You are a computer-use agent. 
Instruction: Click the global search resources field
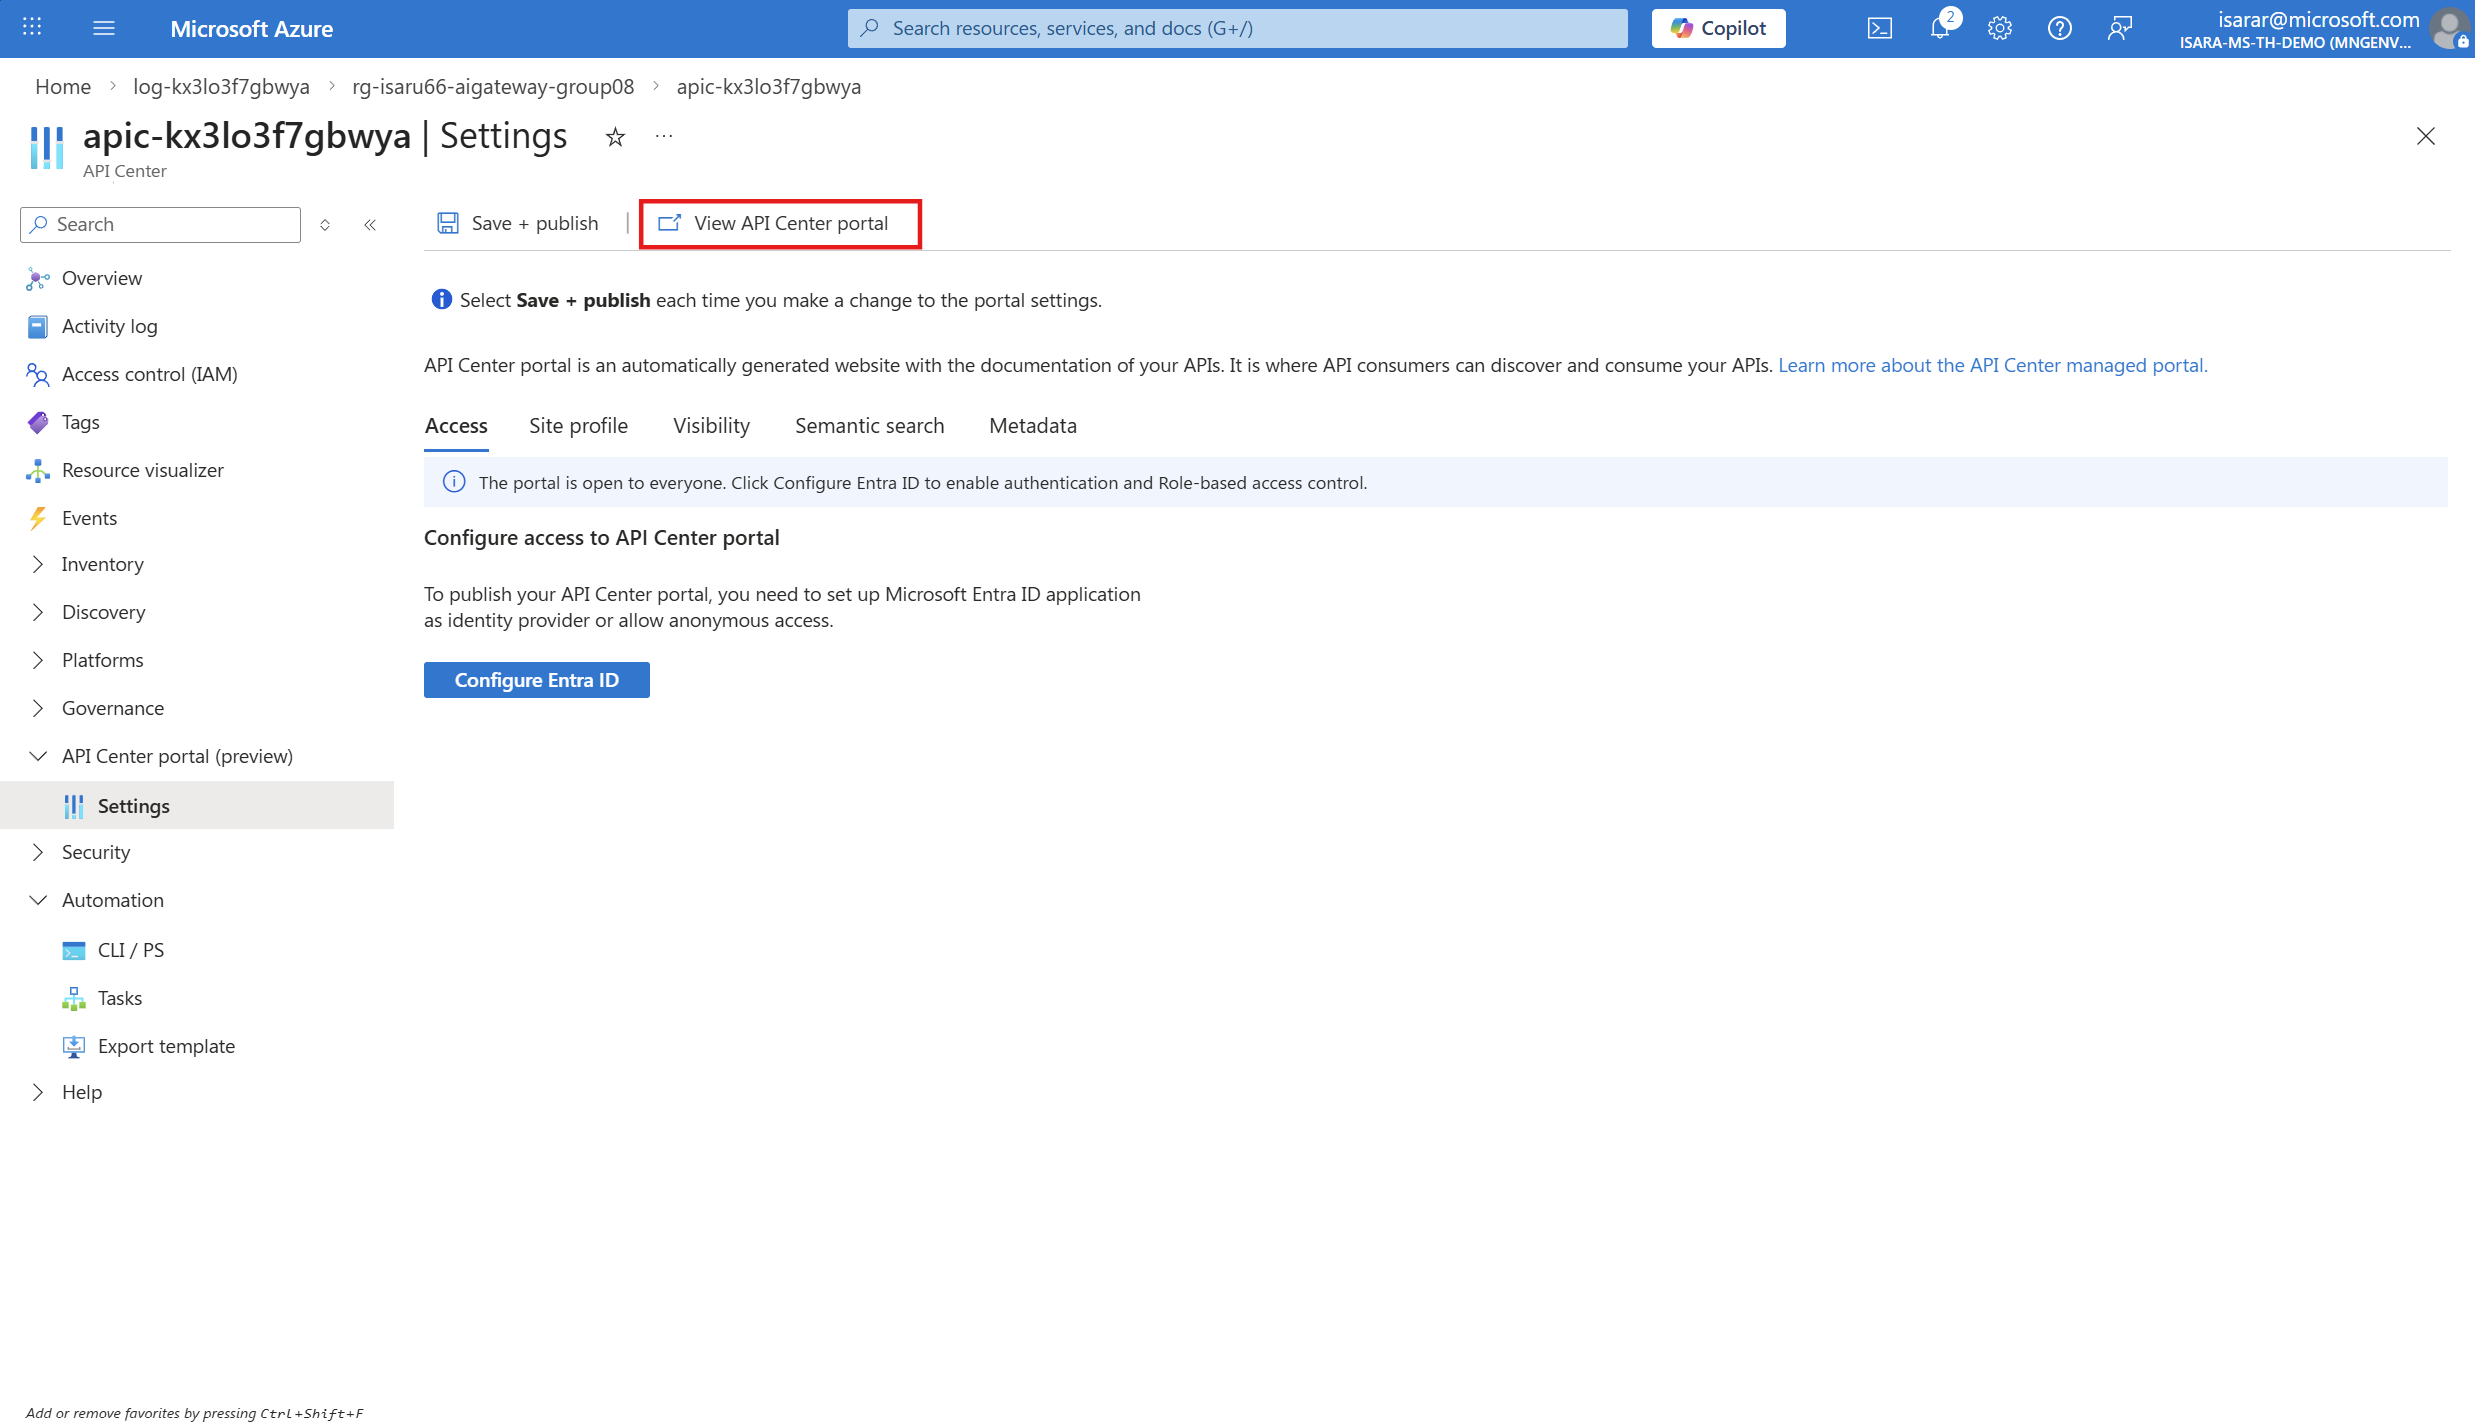tap(1237, 28)
